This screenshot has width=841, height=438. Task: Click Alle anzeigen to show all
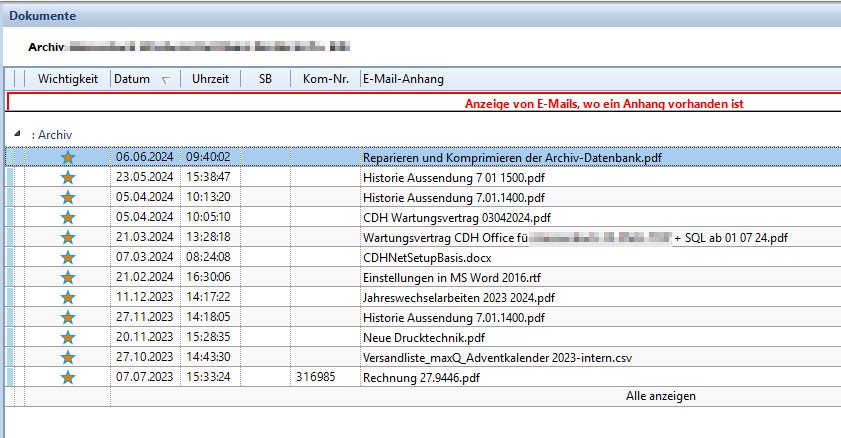click(661, 396)
